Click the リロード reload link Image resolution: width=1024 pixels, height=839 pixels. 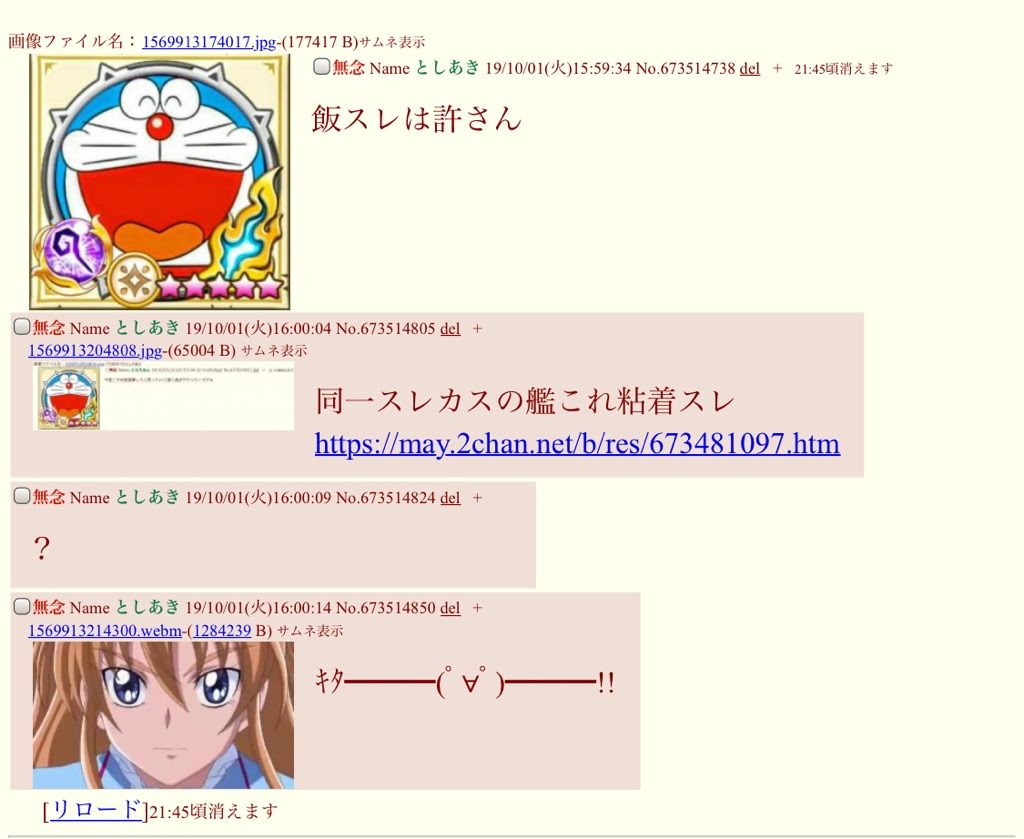96,810
